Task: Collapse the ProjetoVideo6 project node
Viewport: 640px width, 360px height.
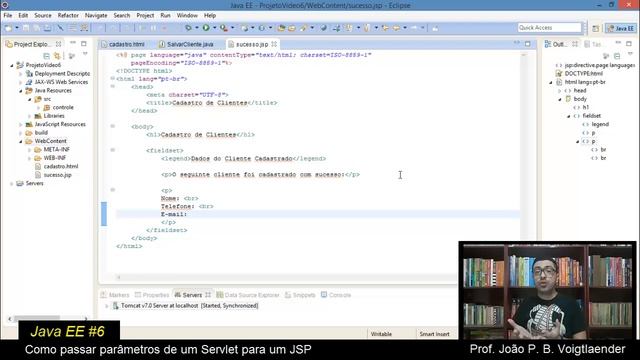Action: click(x=12, y=65)
